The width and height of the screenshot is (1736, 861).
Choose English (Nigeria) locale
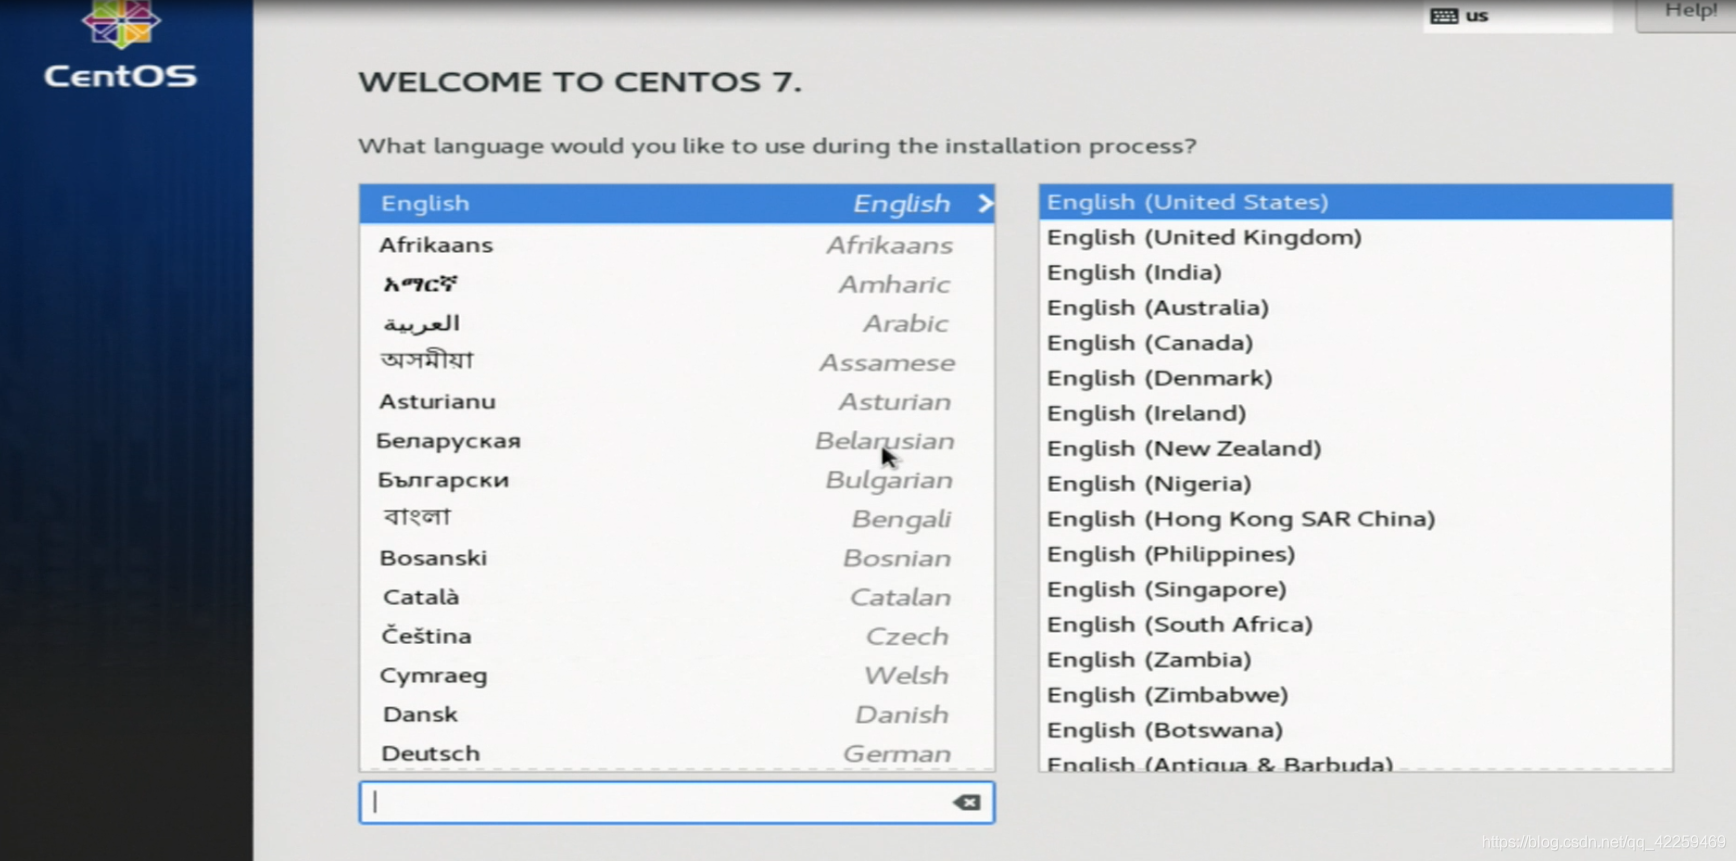pos(1355,483)
